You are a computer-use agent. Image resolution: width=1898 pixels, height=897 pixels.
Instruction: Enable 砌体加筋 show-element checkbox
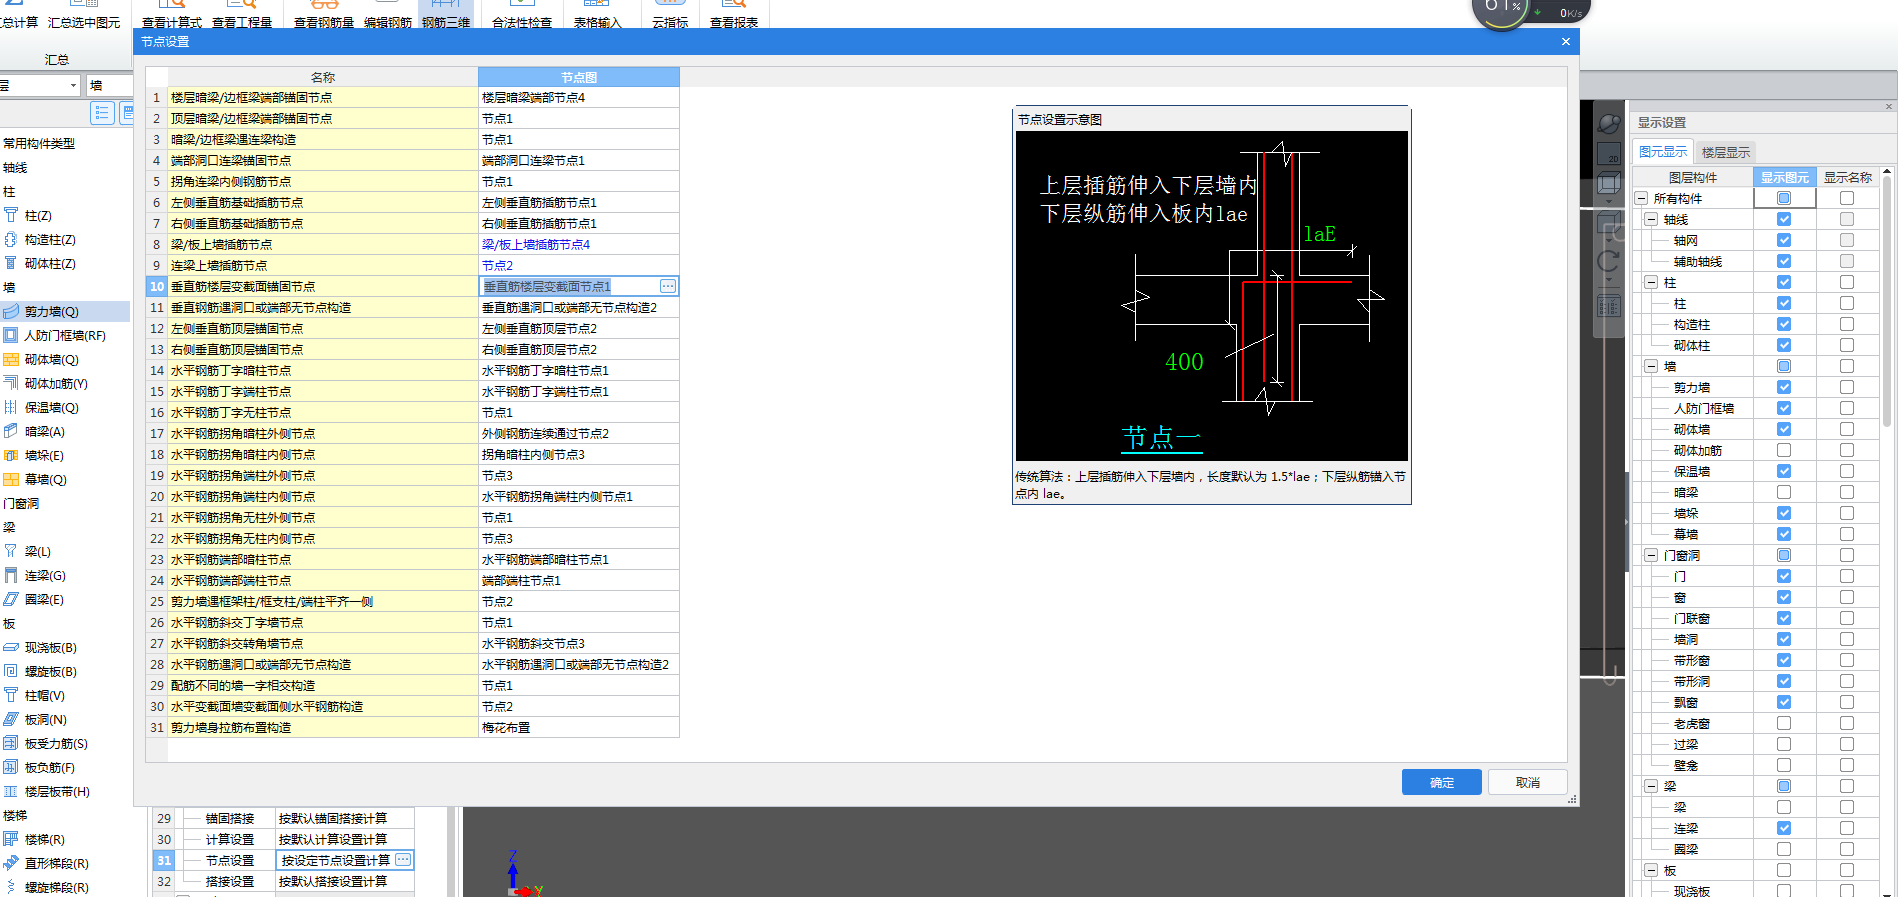[x=1784, y=450]
